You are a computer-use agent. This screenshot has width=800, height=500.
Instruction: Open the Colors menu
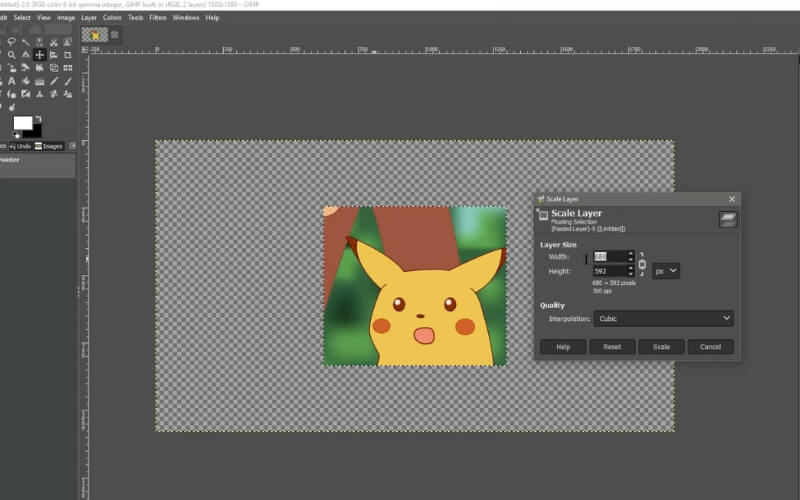112,17
